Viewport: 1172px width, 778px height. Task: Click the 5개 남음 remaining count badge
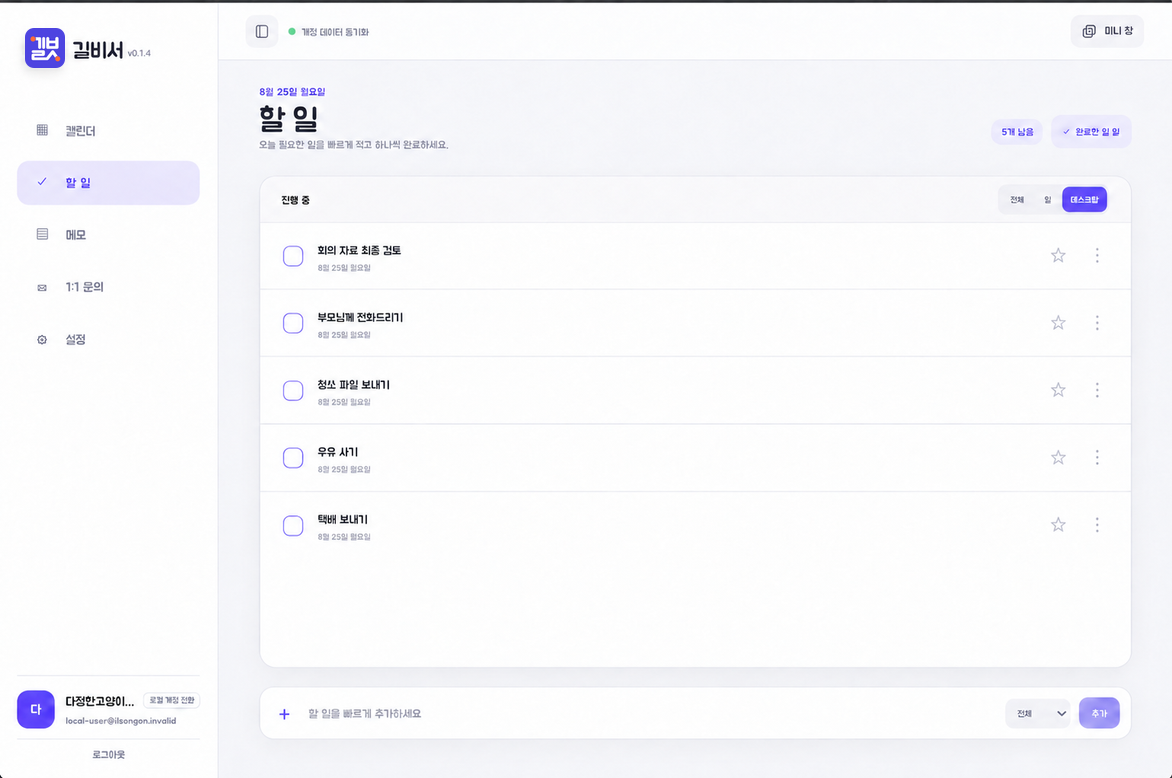point(1017,132)
